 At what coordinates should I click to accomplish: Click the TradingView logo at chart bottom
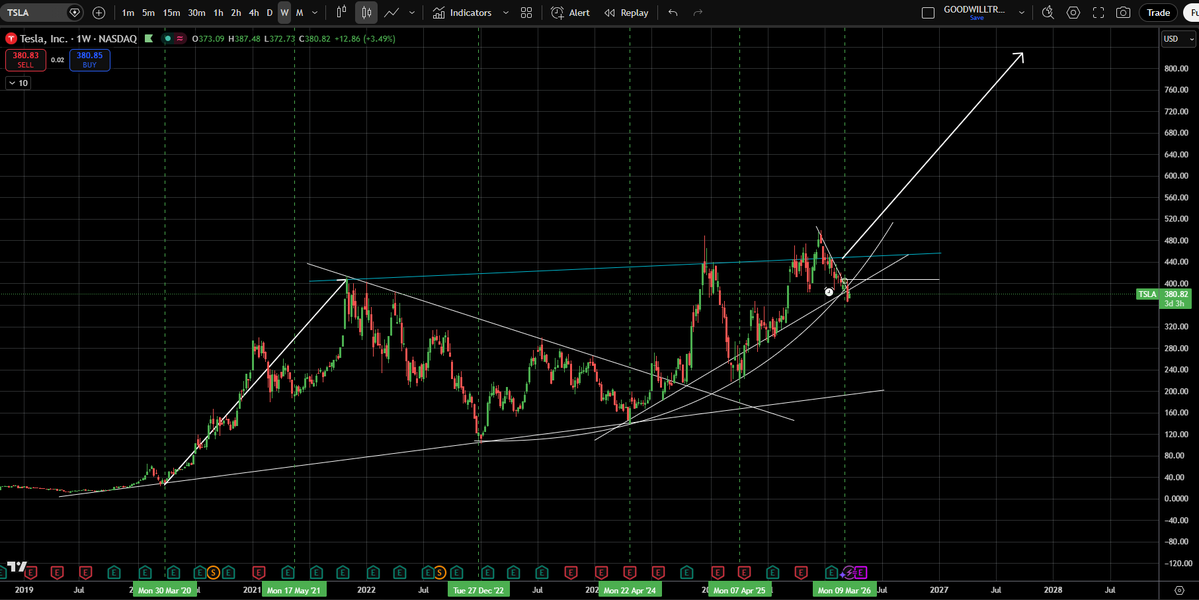coord(17,567)
